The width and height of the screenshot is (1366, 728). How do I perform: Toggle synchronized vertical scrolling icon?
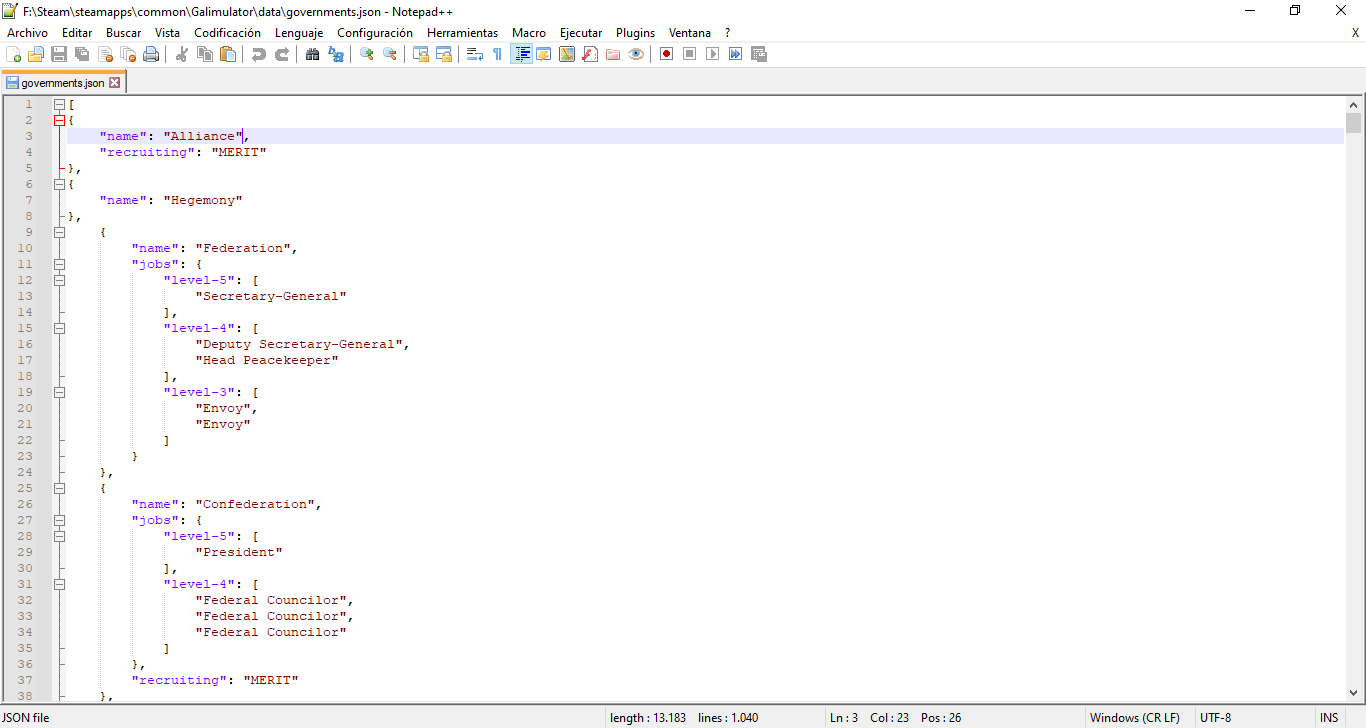coord(421,54)
